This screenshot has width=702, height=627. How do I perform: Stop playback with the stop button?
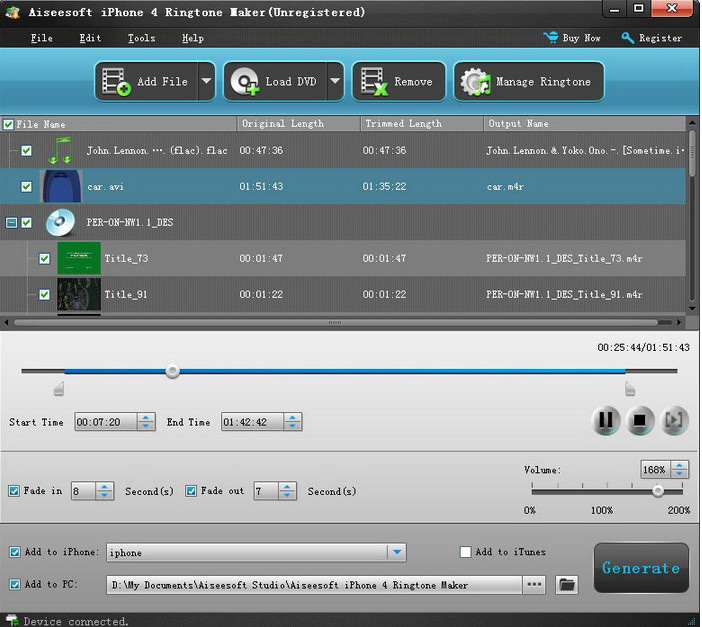pyautogui.click(x=640, y=420)
